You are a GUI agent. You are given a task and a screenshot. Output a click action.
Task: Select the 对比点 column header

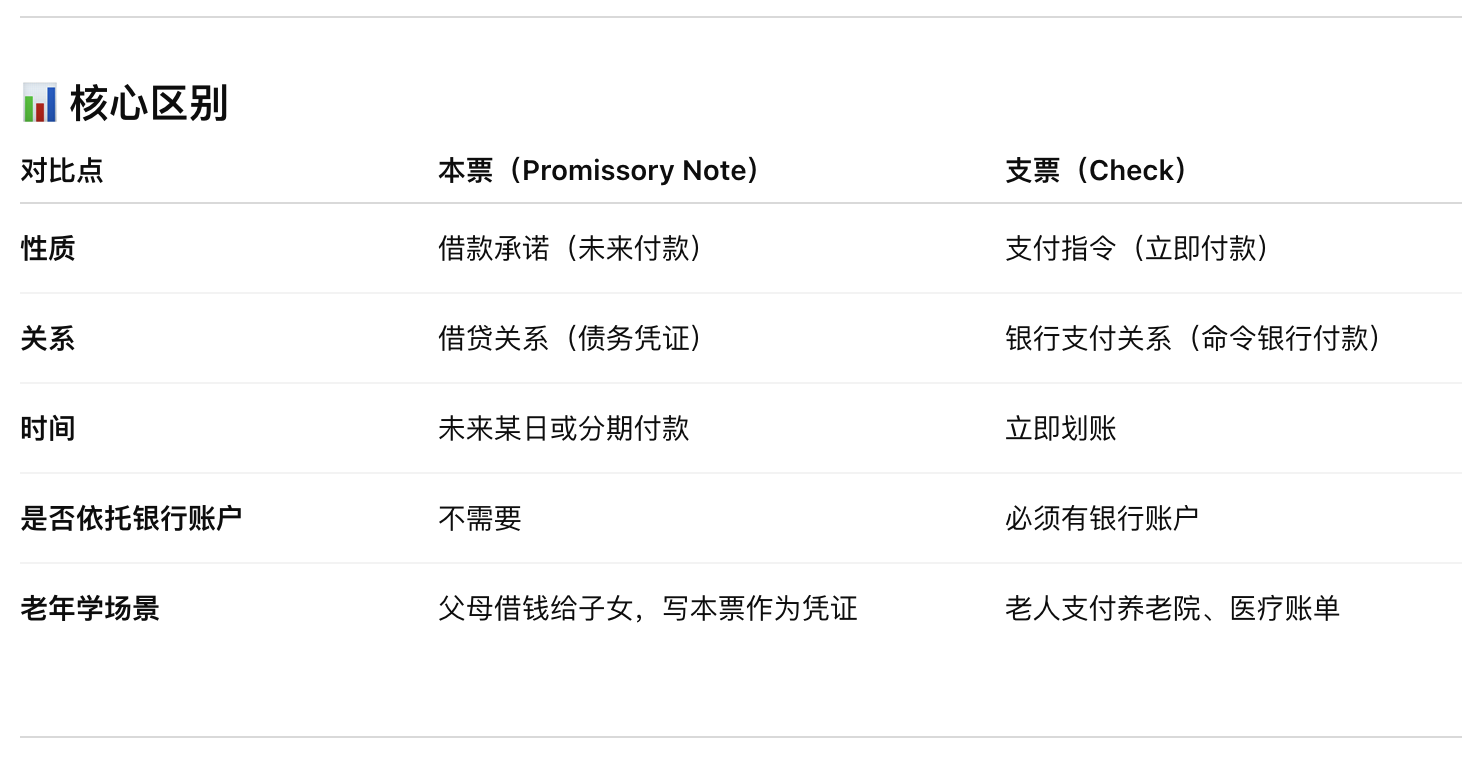62,171
